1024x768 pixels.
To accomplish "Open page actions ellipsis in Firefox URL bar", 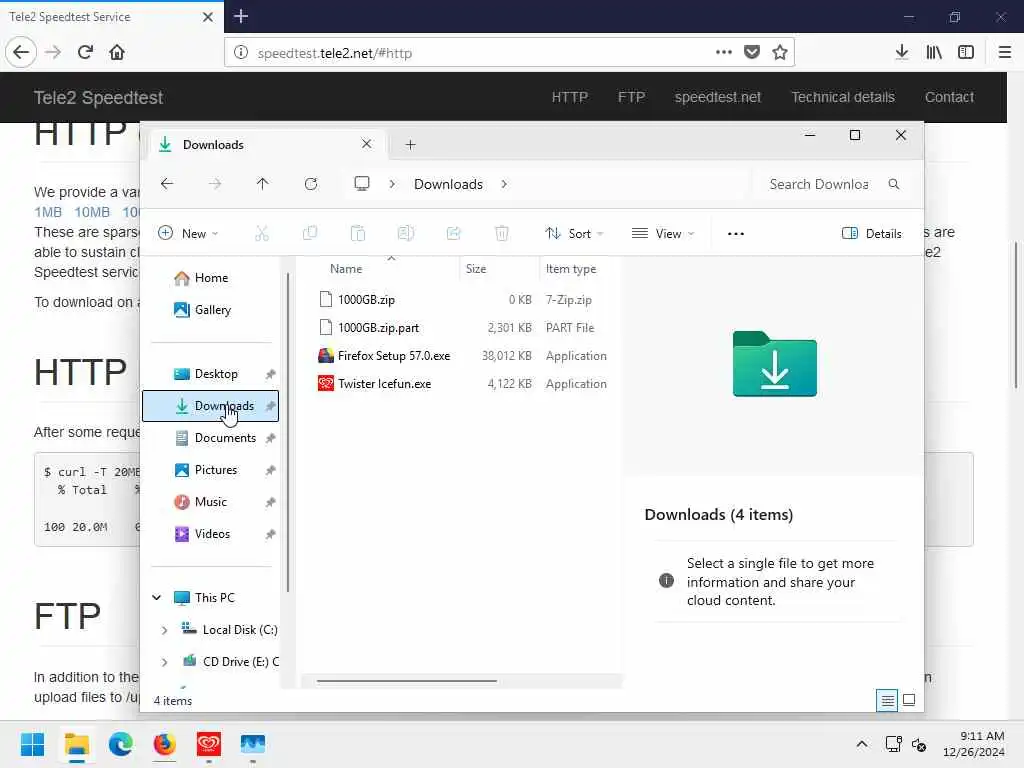I will point(724,52).
